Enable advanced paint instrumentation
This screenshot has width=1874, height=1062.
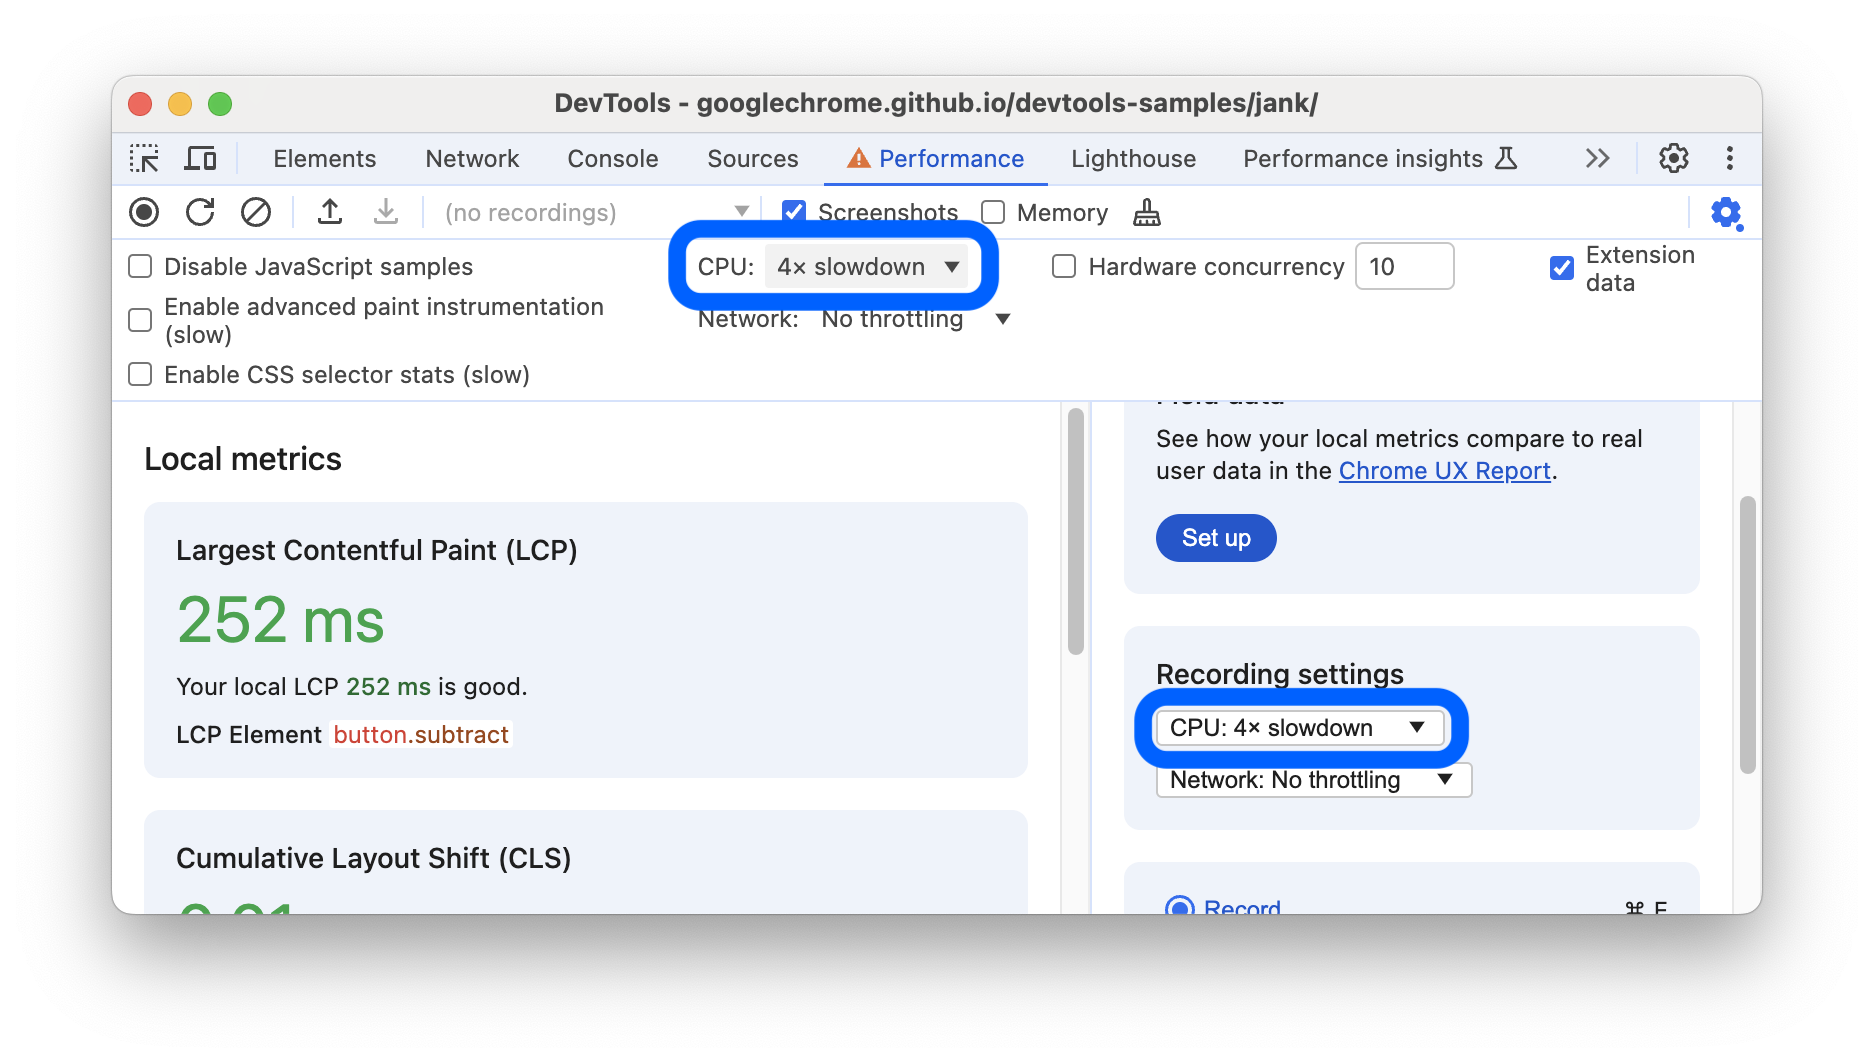139,320
